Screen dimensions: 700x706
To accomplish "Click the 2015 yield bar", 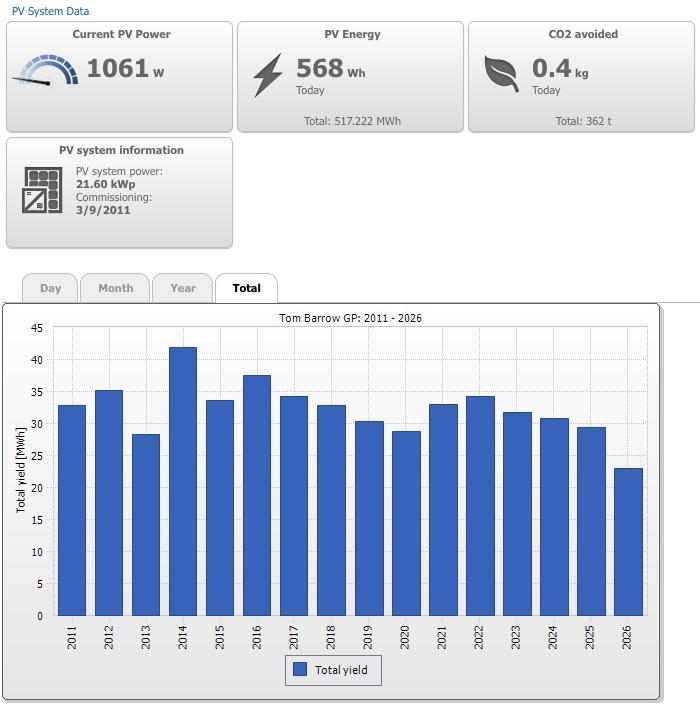I will coord(220,507).
